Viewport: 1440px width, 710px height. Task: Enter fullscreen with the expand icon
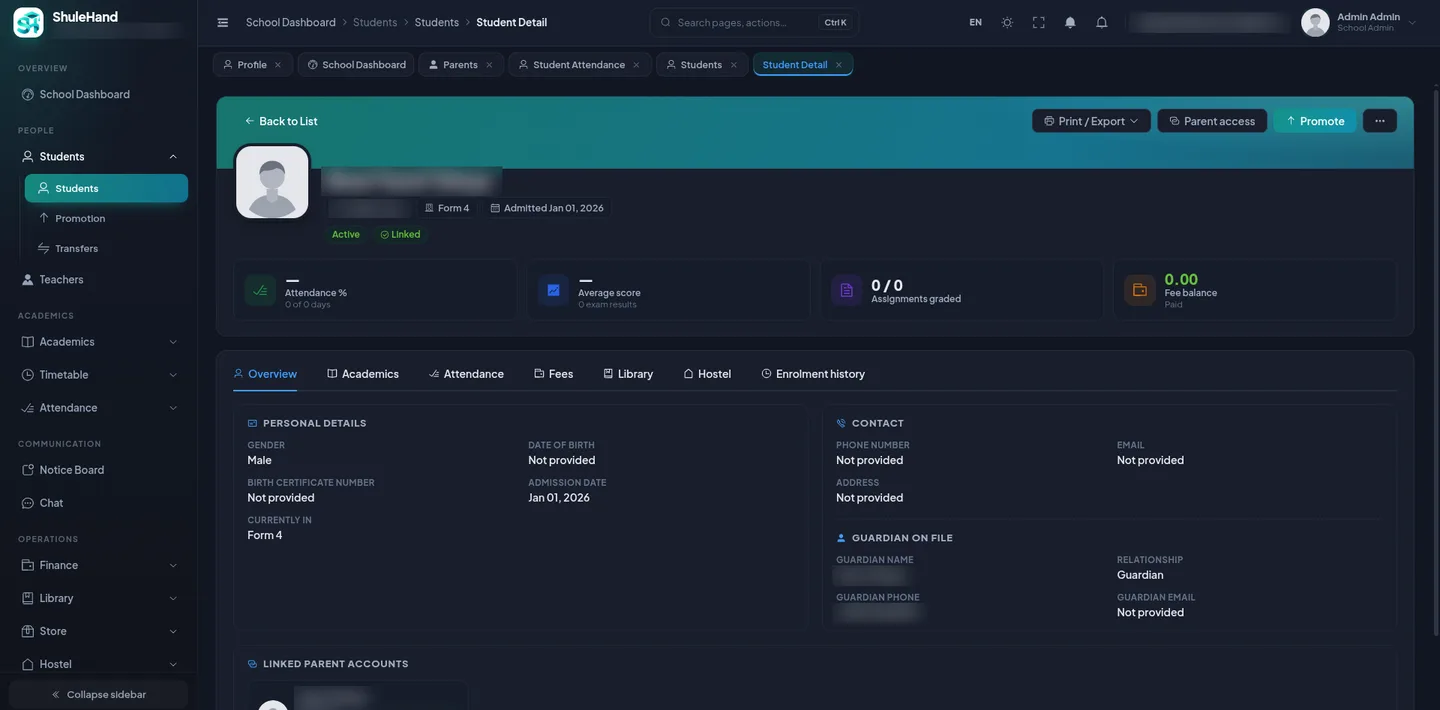coord(1039,22)
